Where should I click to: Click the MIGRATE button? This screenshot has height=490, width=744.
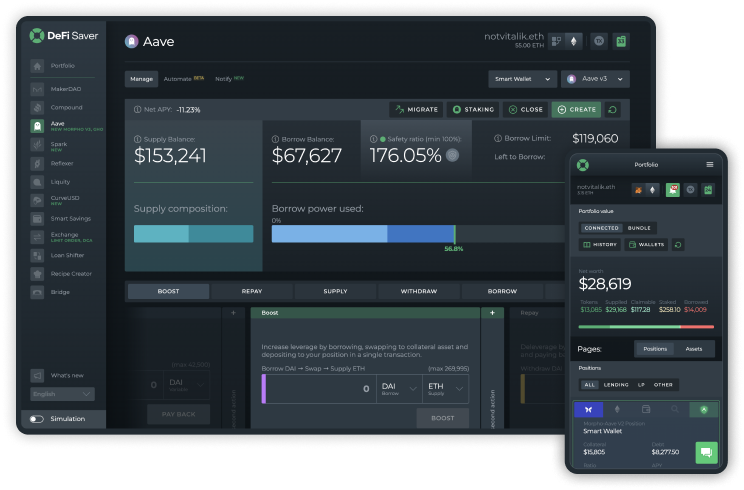pos(417,110)
